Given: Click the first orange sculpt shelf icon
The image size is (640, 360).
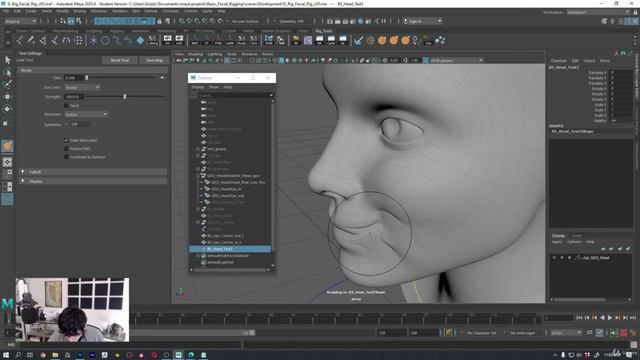Looking at the screenshot, I should pos(382,40).
